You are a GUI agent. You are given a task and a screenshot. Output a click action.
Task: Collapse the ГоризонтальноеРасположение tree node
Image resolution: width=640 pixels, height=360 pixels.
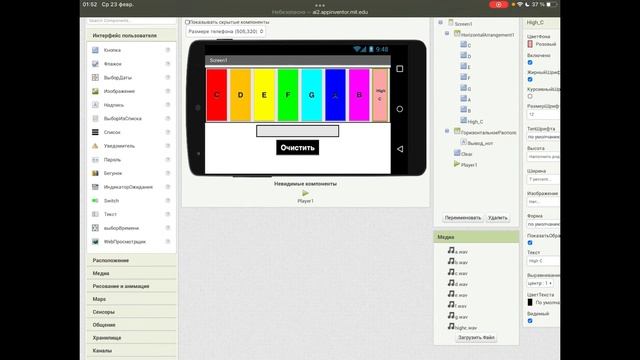point(447,131)
